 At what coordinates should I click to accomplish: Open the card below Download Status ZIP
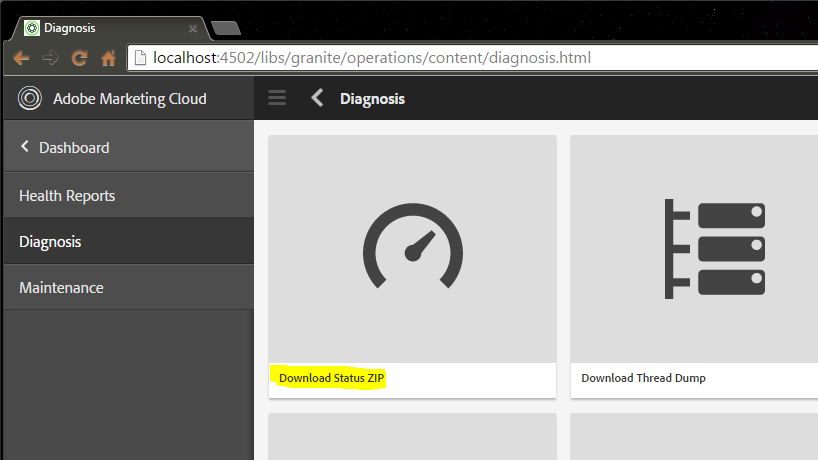click(413, 437)
